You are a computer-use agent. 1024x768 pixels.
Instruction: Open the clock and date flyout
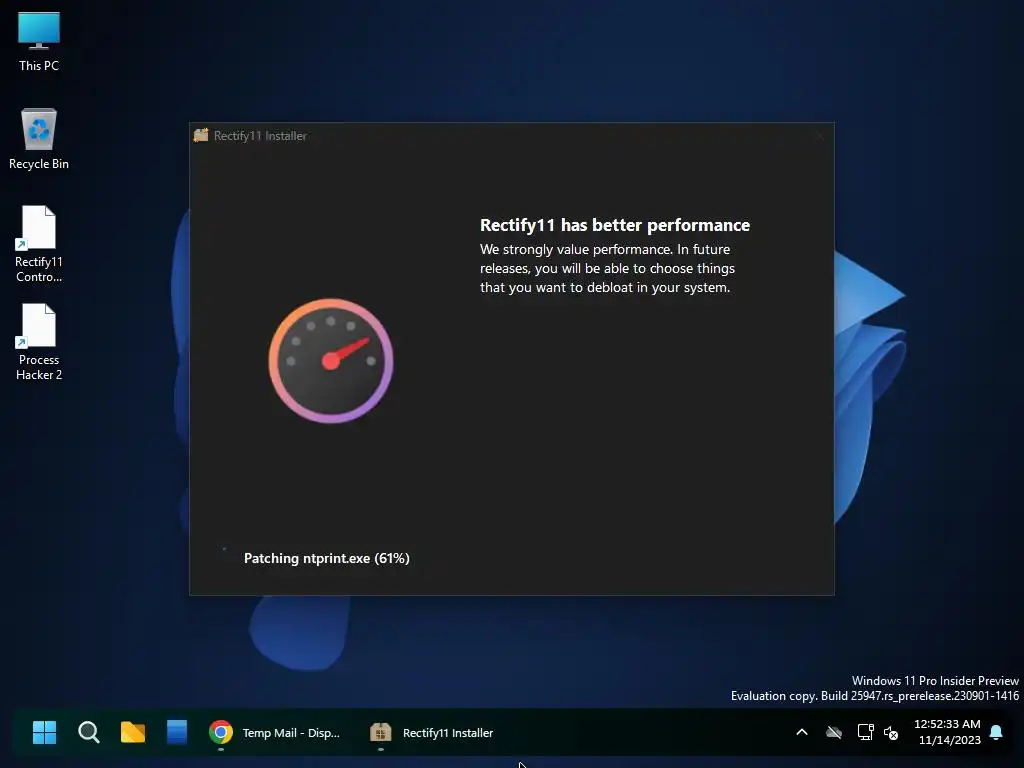(x=948, y=732)
